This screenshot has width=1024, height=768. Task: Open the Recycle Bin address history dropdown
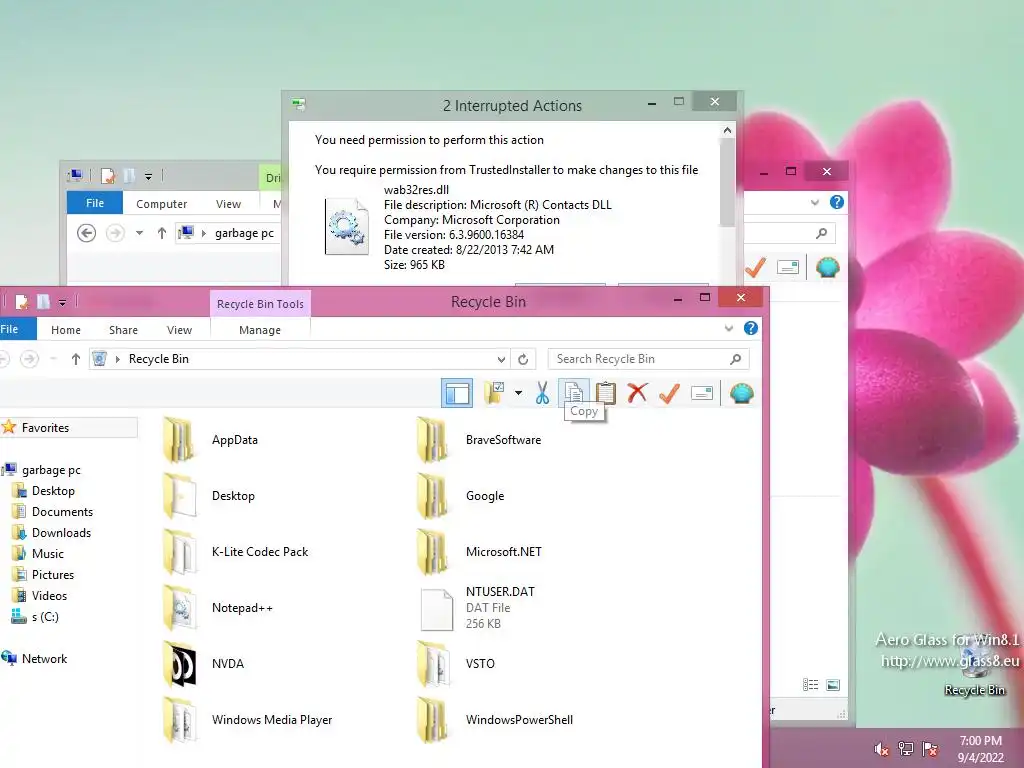pyautogui.click(x=501, y=359)
